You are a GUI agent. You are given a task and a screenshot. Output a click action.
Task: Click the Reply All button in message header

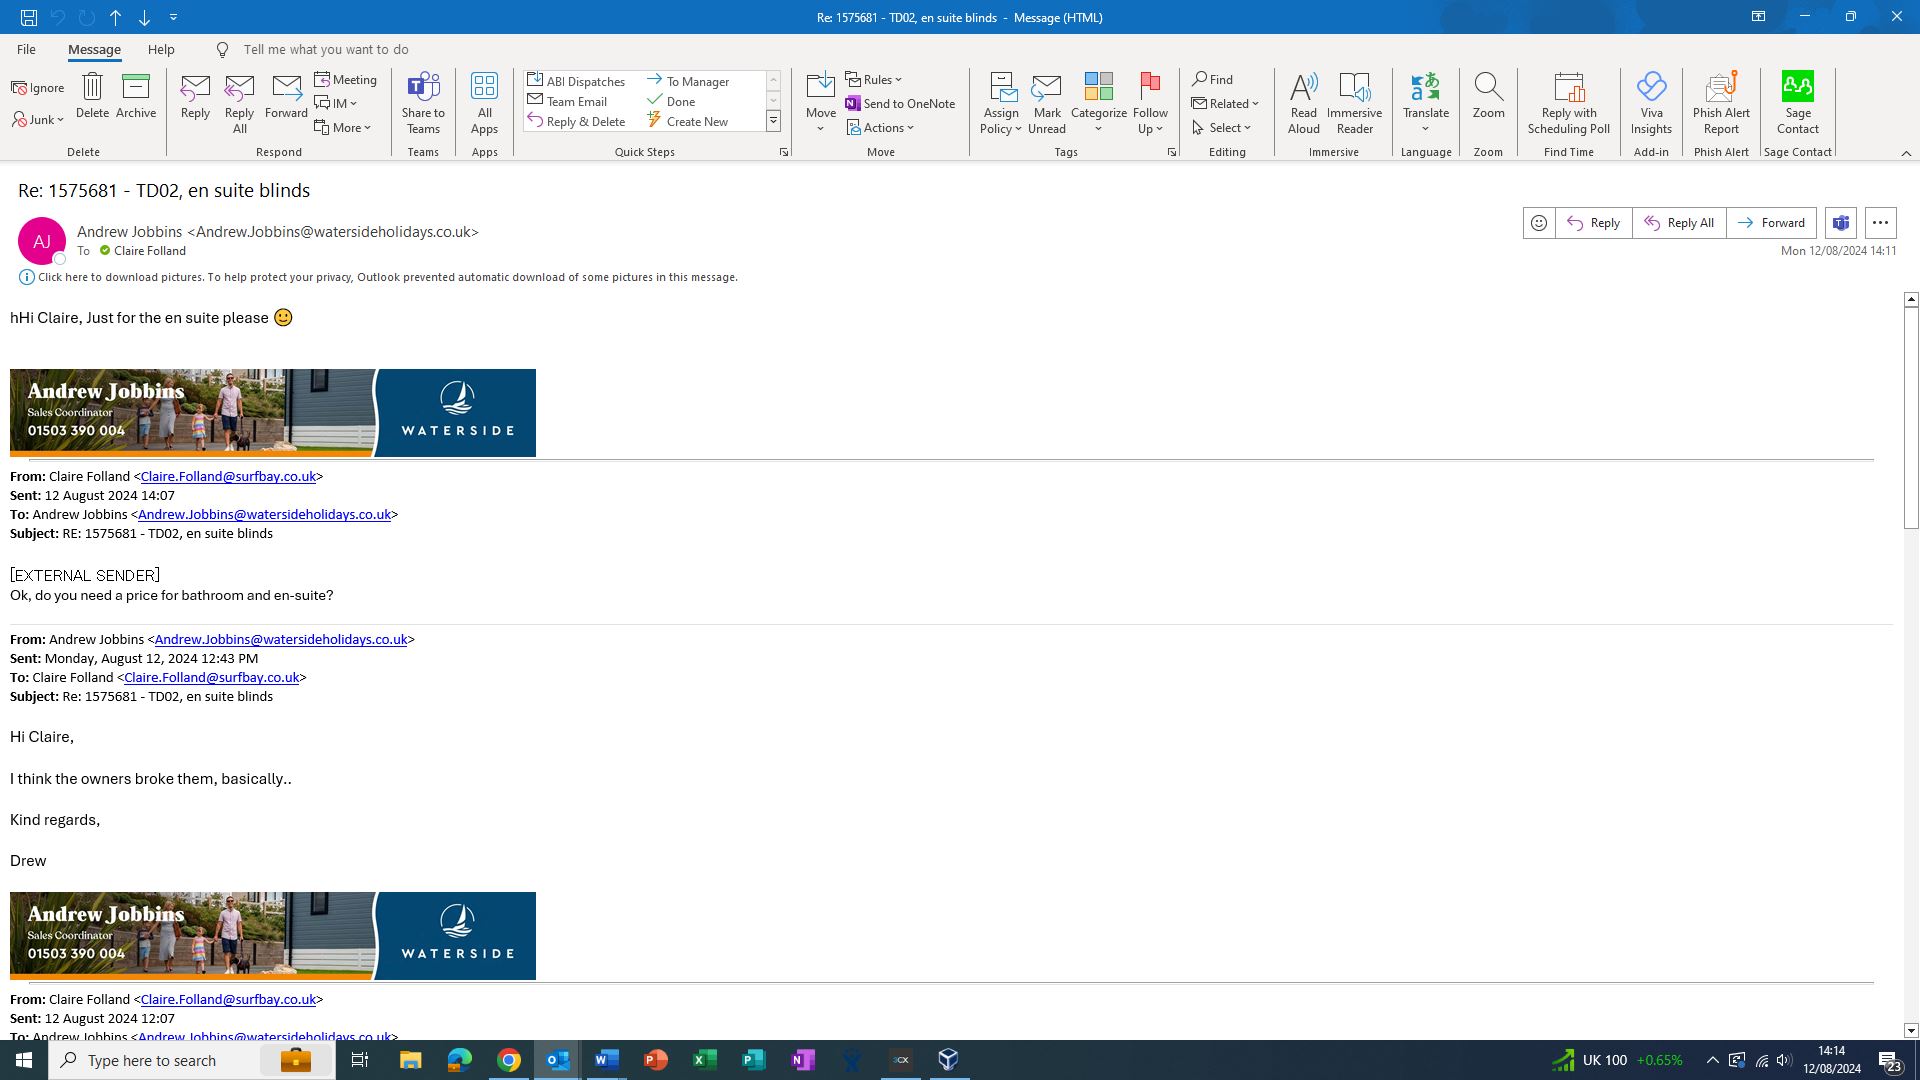point(1678,223)
